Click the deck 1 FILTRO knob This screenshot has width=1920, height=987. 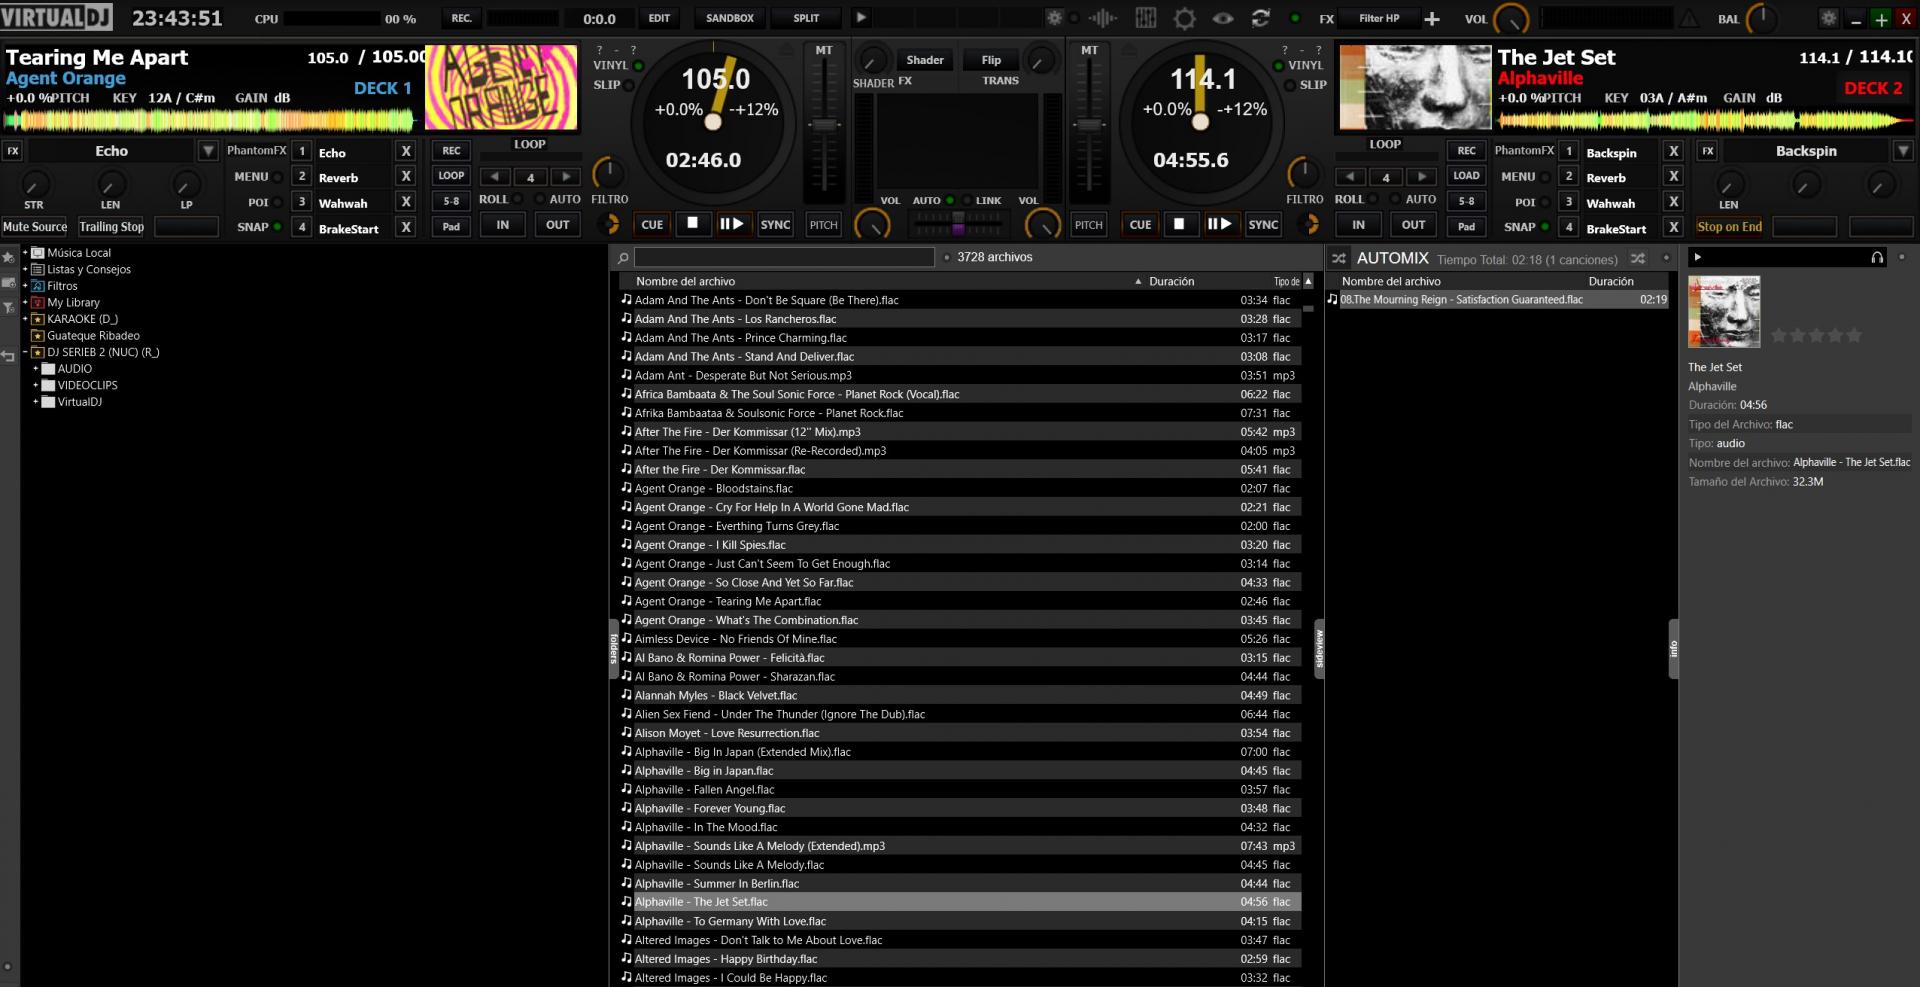tap(607, 172)
